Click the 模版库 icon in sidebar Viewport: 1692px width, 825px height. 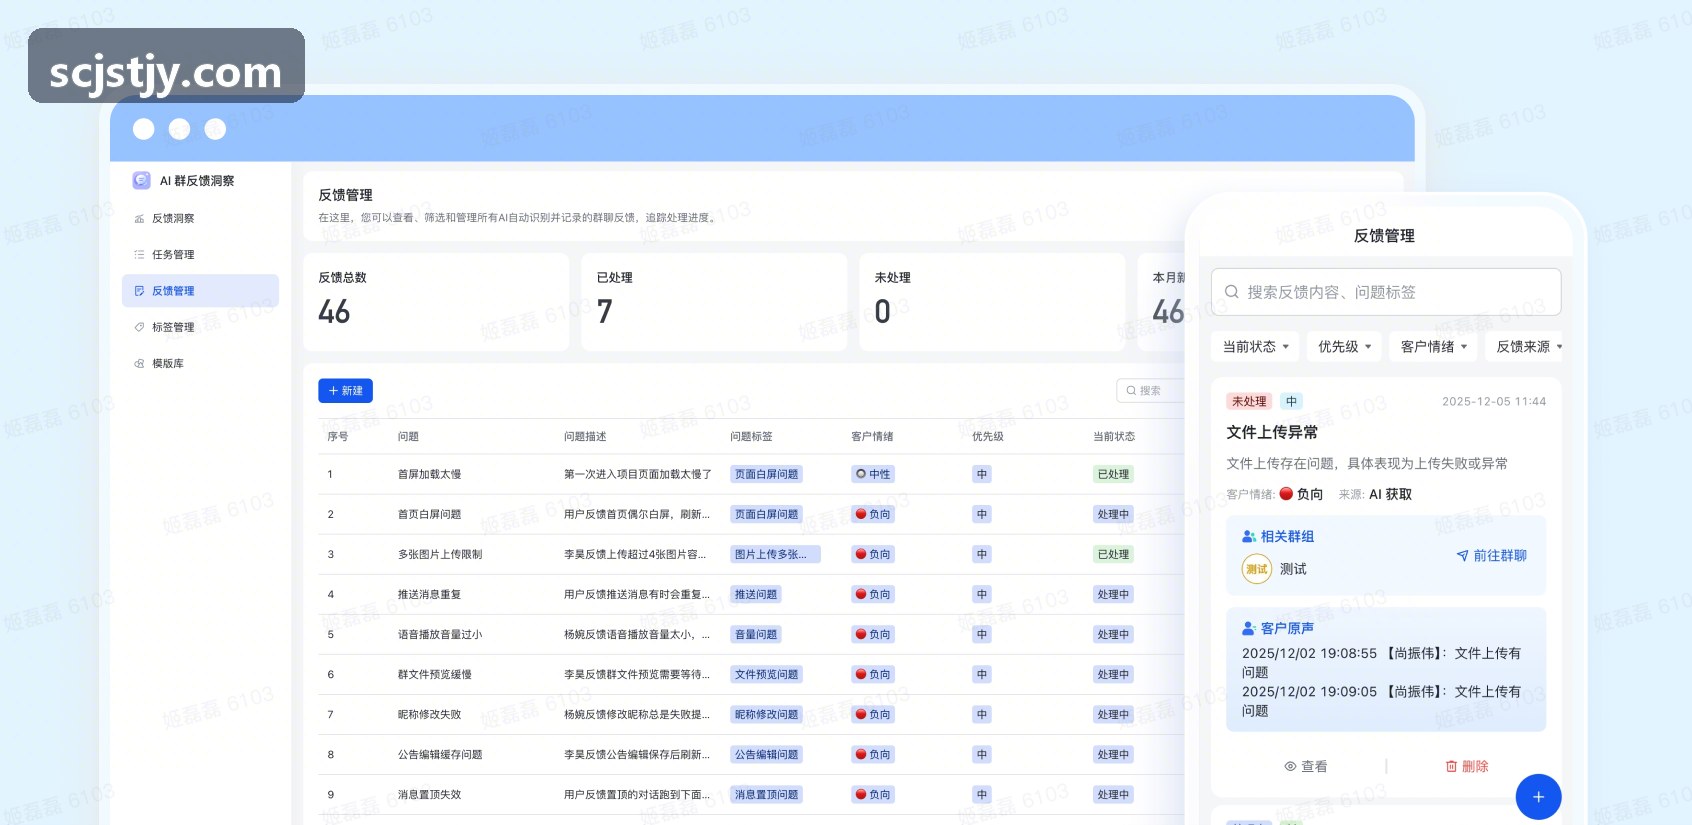coord(139,363)
